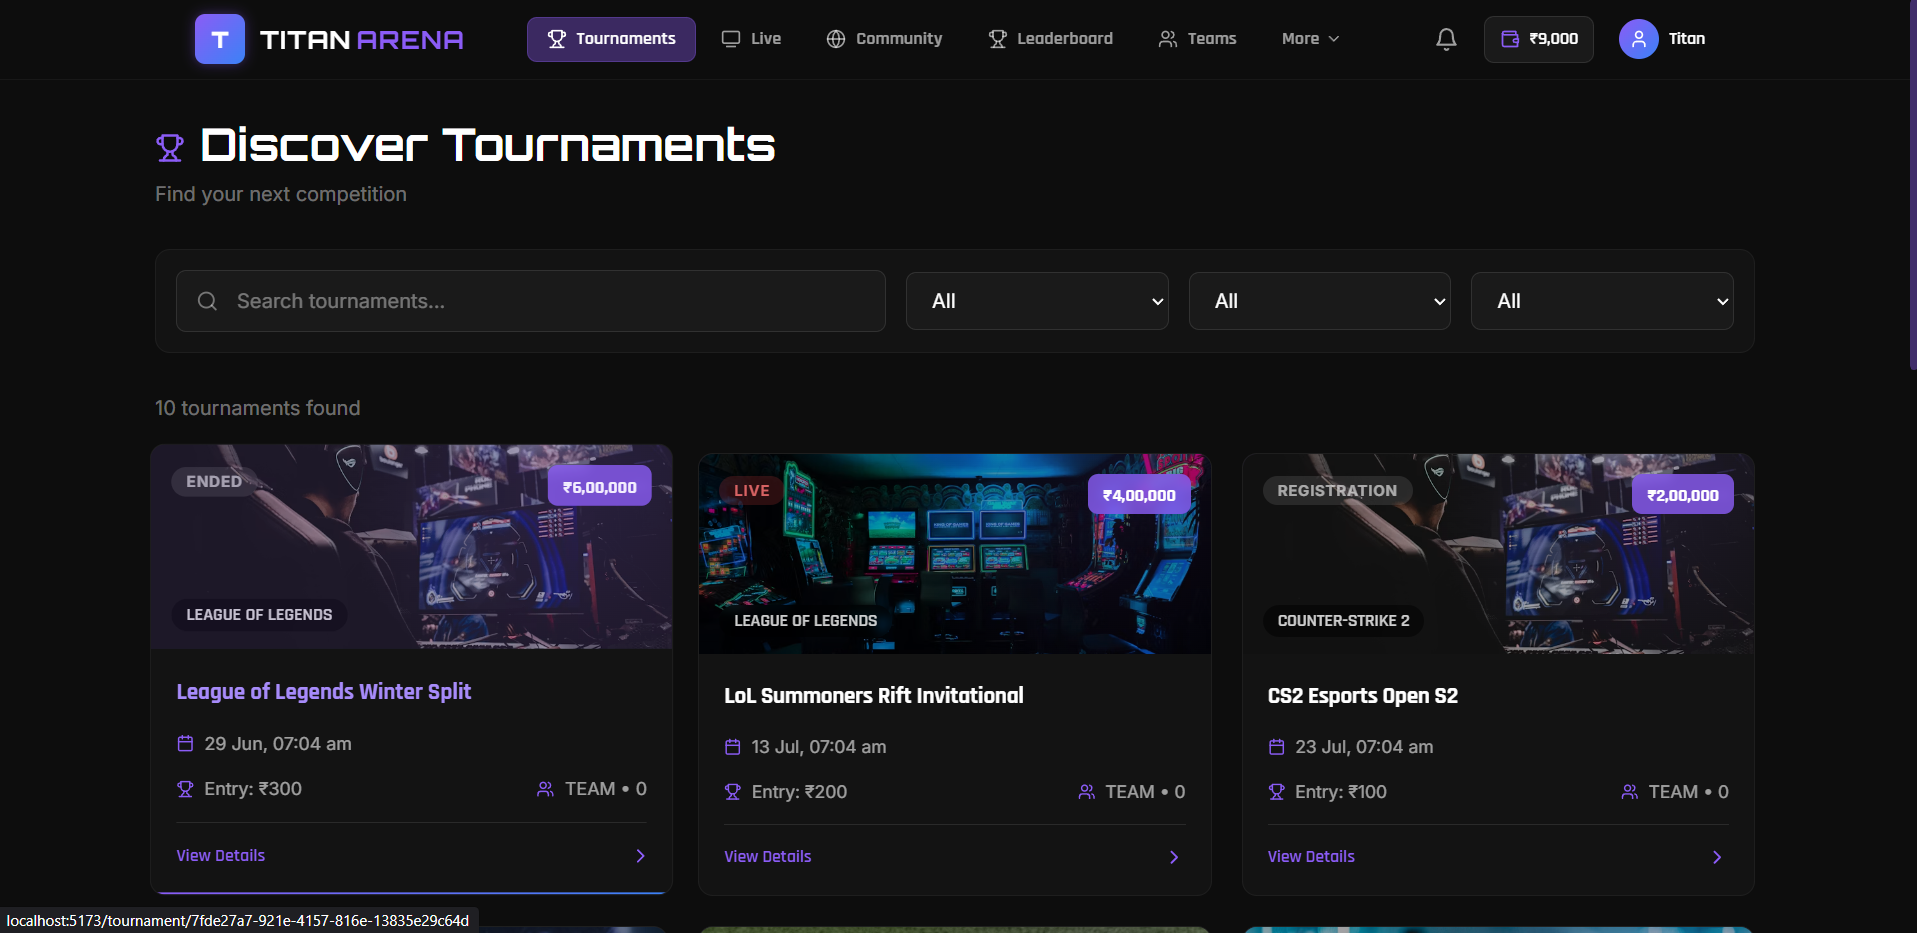Screen dimensions: 1917x933
Task: Click team icon on Summoners Rift card
Action: [1086, 792]
